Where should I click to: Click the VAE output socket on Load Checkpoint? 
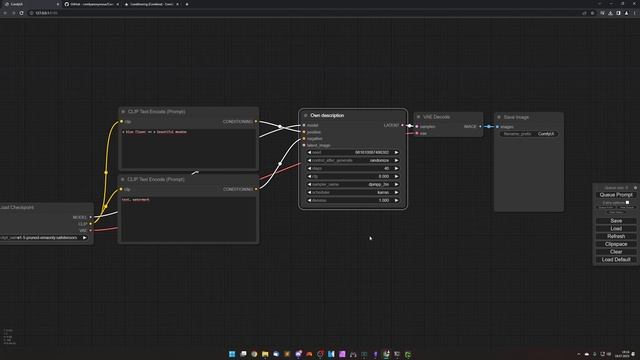[x=91, y=230]
